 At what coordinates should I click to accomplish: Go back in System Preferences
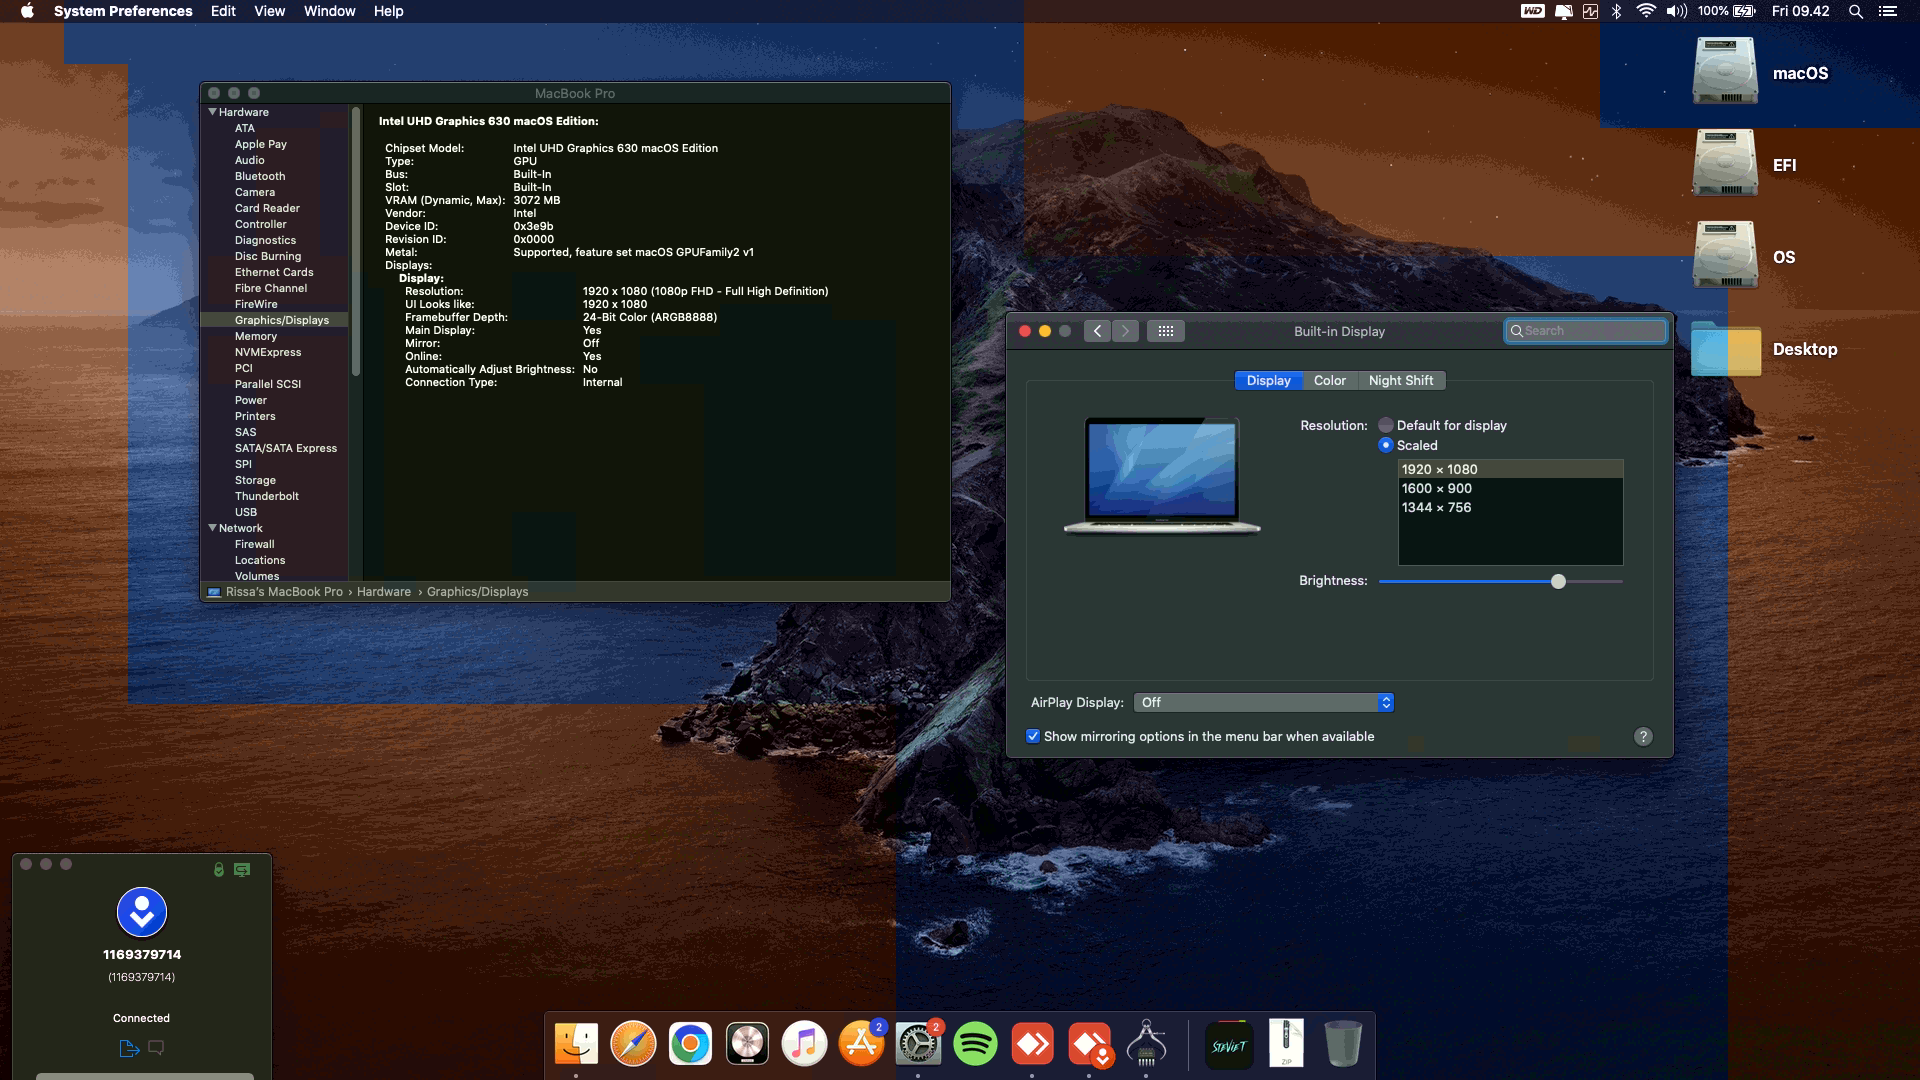[1097, 331]
